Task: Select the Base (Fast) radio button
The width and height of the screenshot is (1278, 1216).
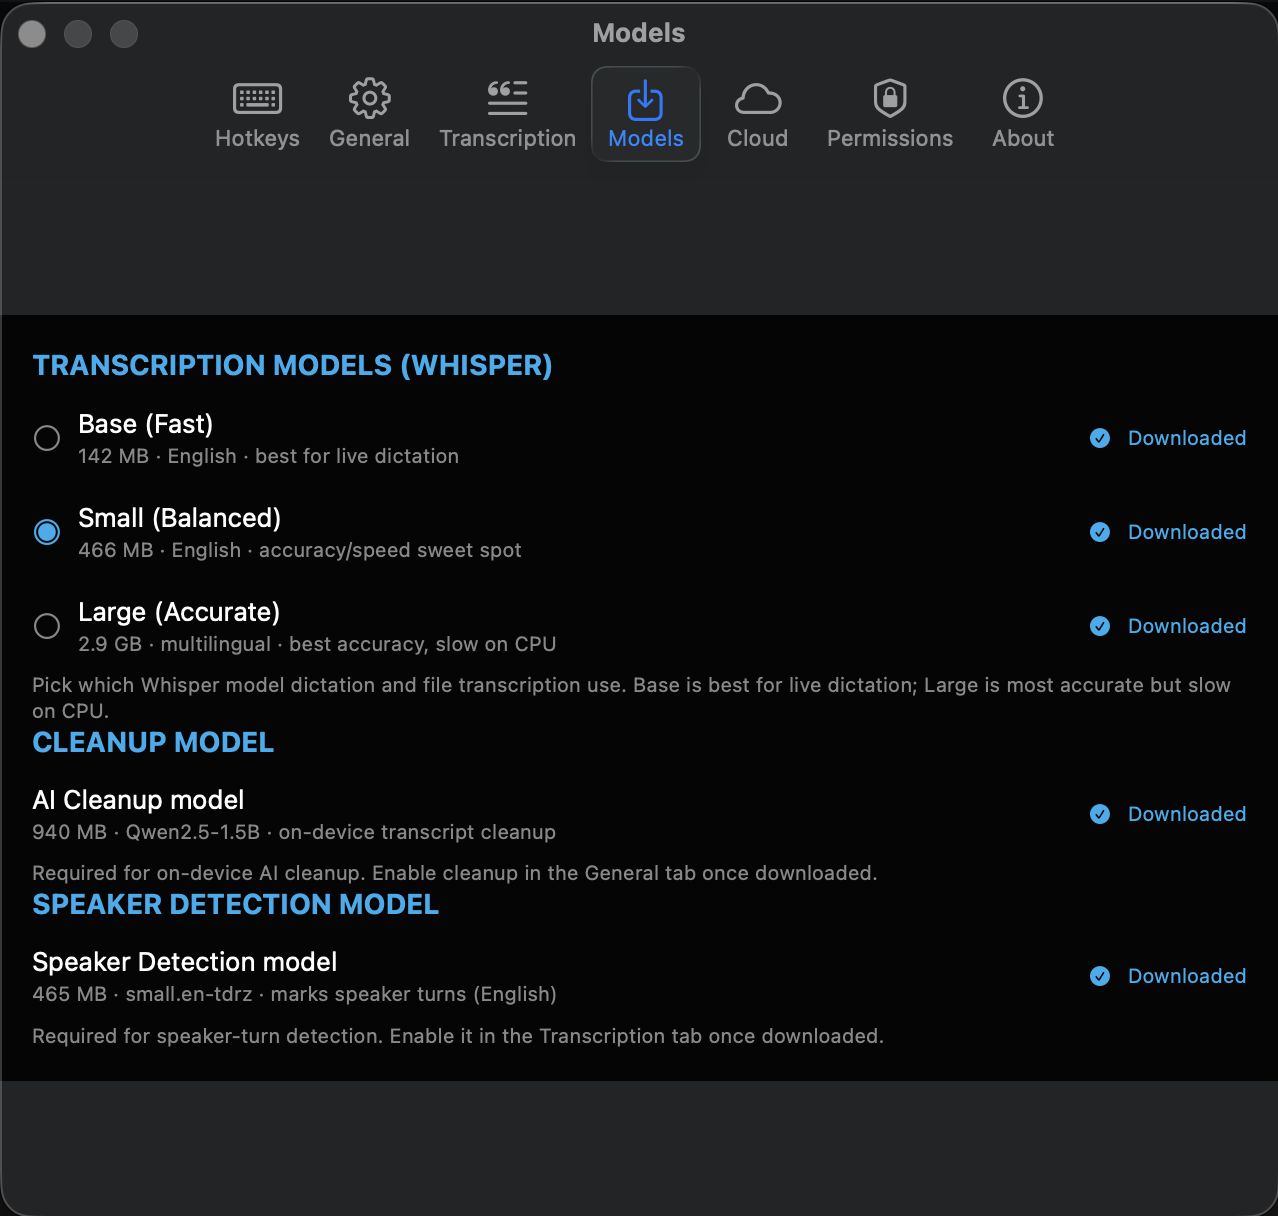Action: click(47, 438)
